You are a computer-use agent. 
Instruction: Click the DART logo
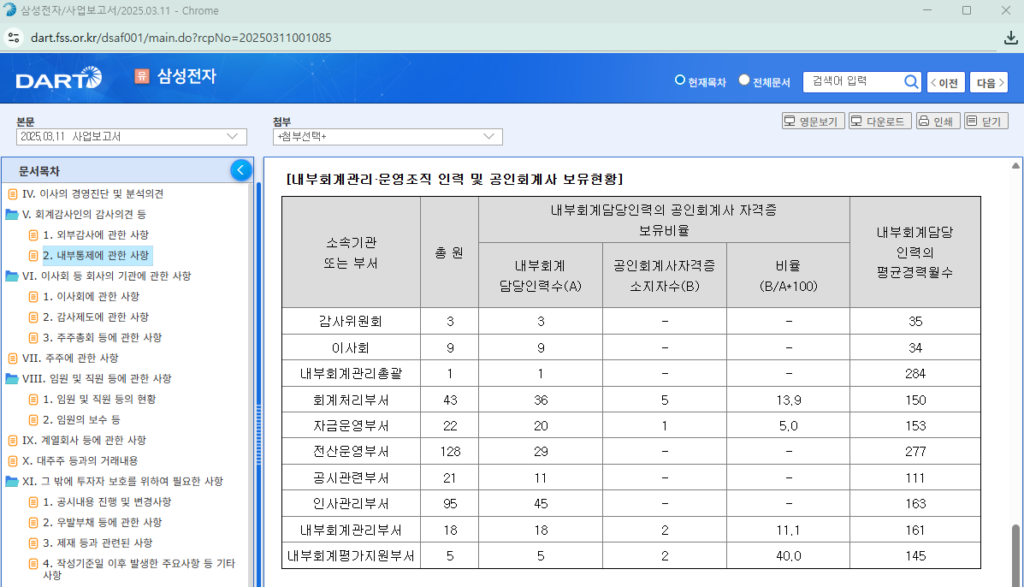59,80
